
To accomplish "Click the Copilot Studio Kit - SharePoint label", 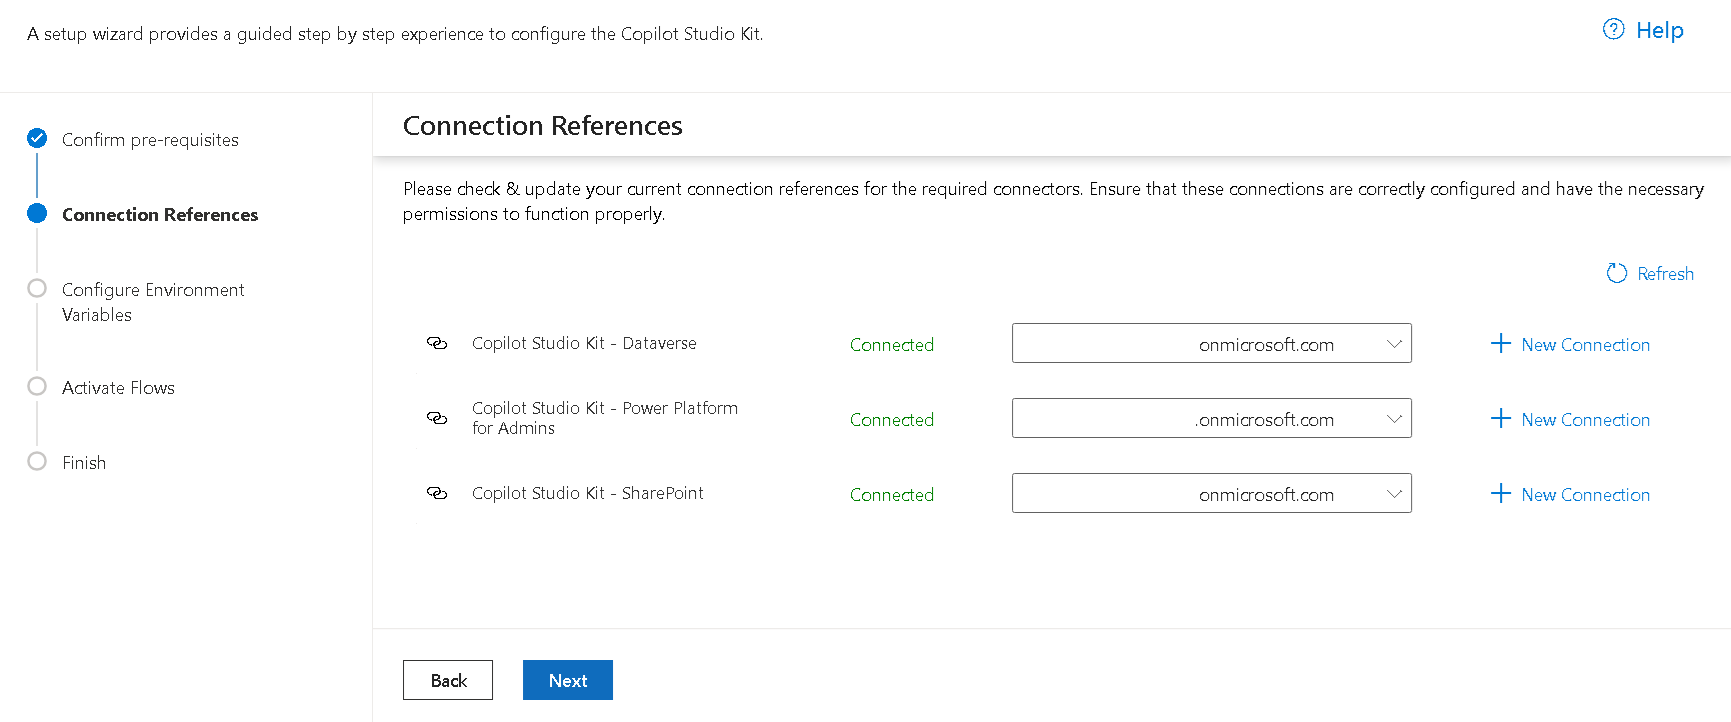I will (x=588, y=493).
